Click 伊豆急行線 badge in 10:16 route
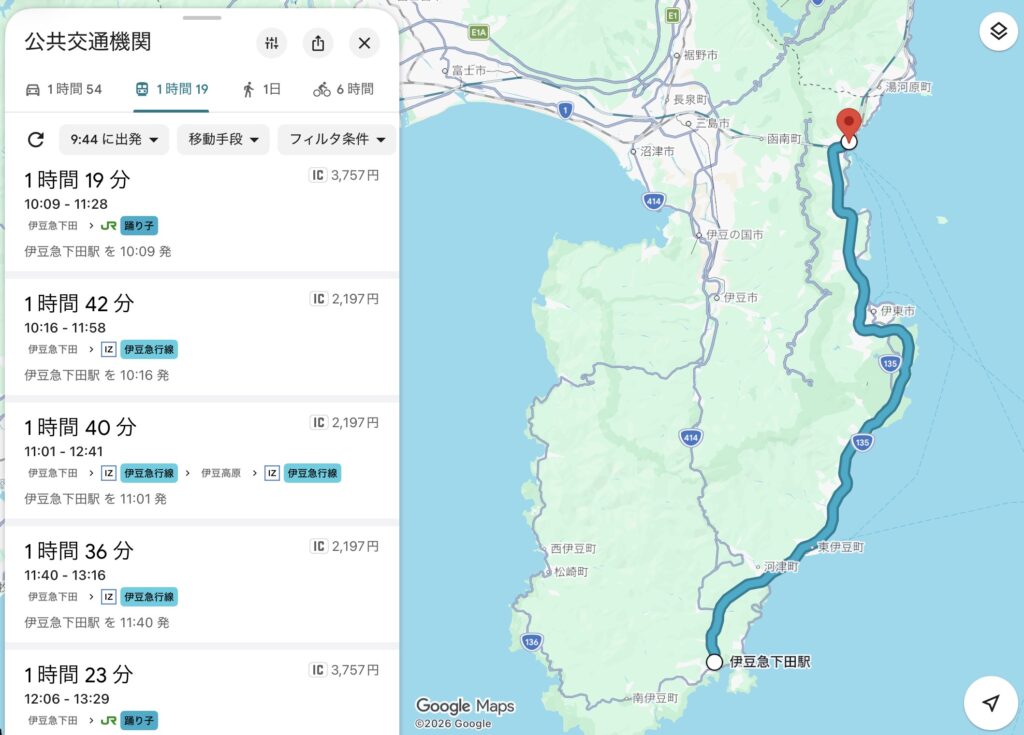 pos(149,350)
